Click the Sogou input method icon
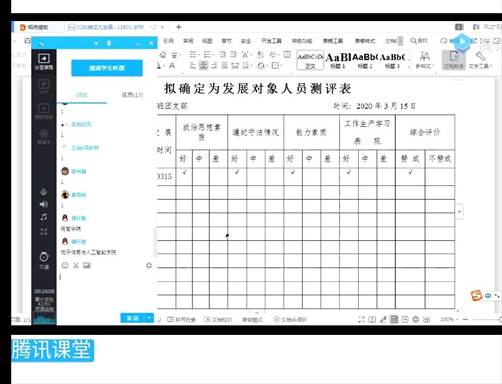This screenshot has width=502, height=384. tap(477, 295)
